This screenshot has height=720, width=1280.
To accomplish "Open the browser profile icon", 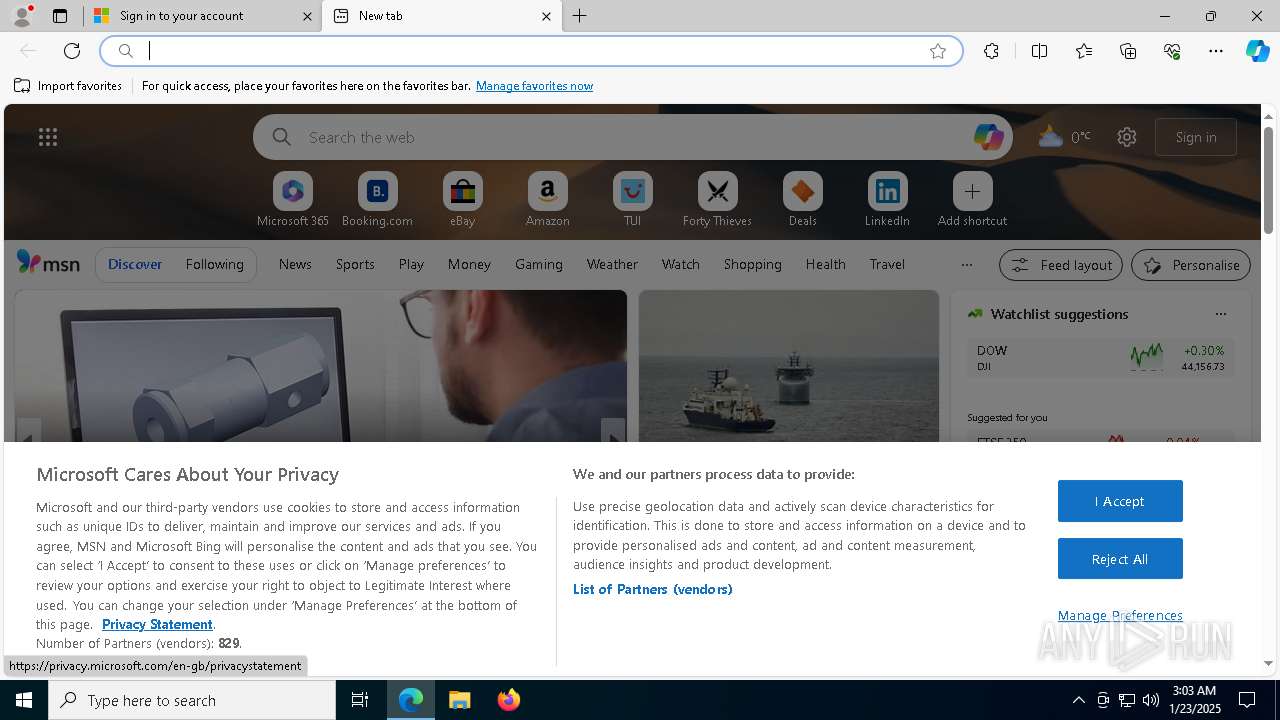I will (x=21, y=16).
